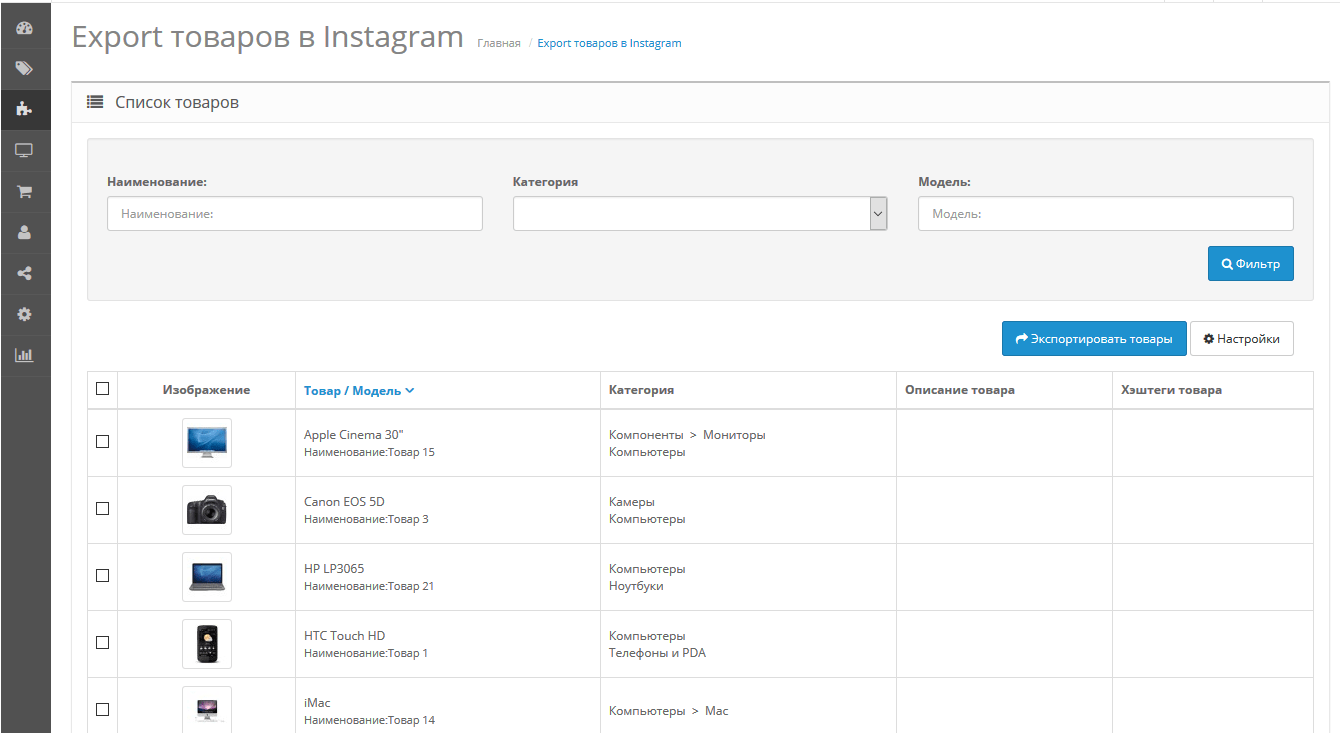Focus the Наименование input field
This screenshot has height=733, width=1340.
(295, 213)
